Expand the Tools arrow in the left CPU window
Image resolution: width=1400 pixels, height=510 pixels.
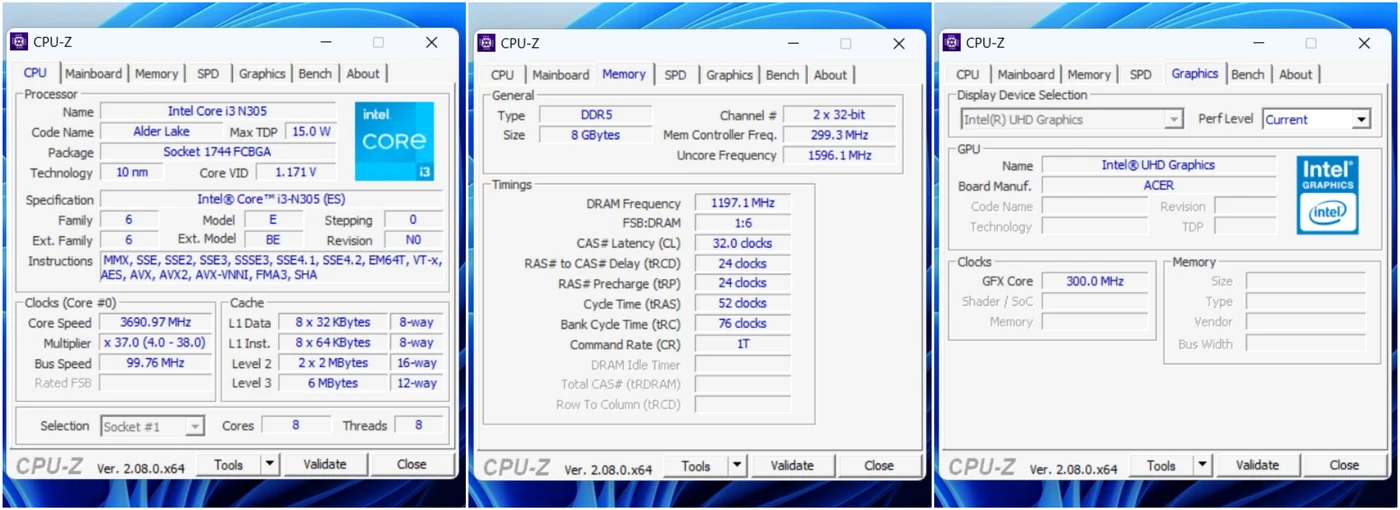click(270, 464)
